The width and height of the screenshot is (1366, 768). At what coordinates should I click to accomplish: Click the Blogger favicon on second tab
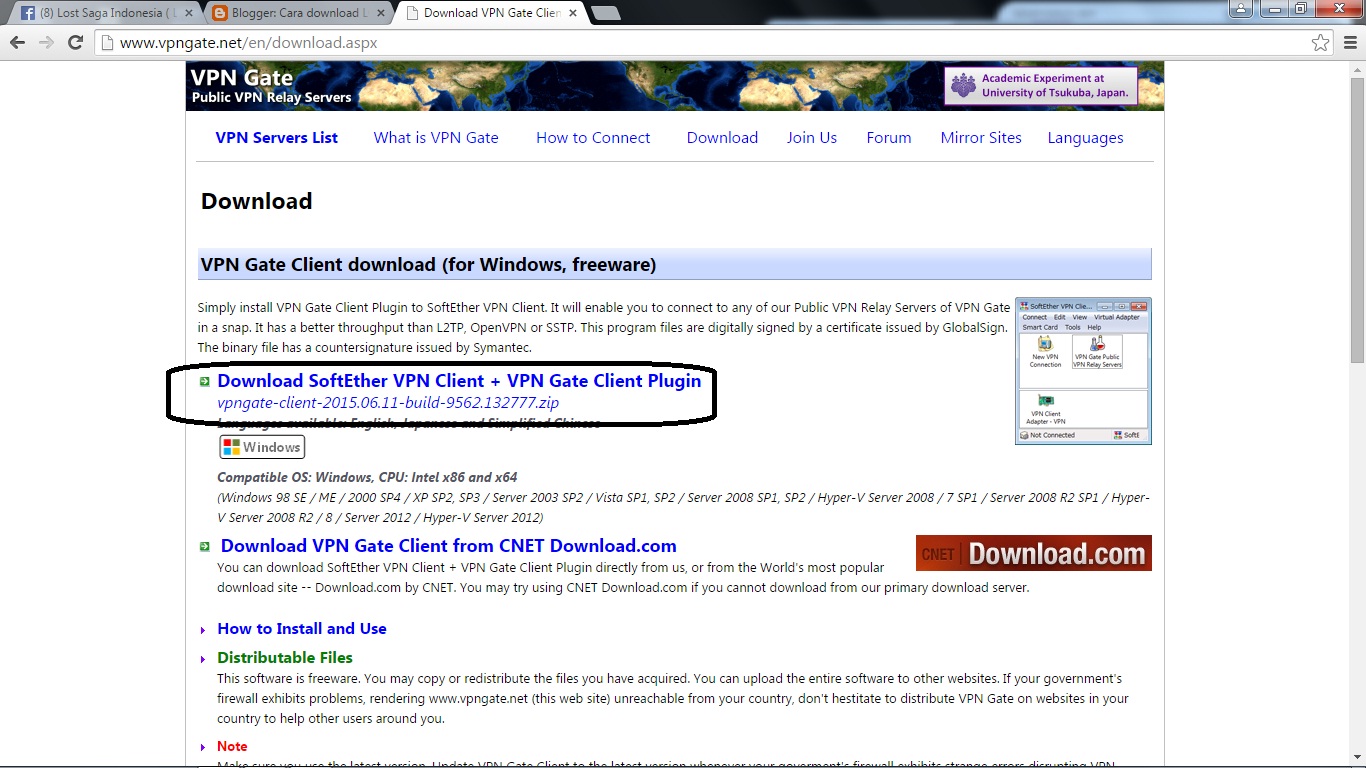click(219, 13)
